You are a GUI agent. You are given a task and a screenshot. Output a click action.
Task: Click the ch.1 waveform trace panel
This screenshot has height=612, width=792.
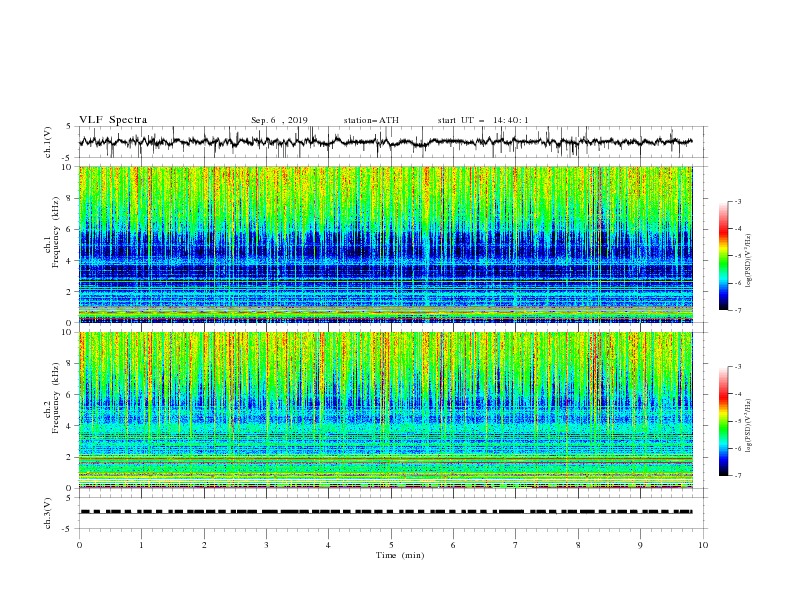tap(393, 142)
